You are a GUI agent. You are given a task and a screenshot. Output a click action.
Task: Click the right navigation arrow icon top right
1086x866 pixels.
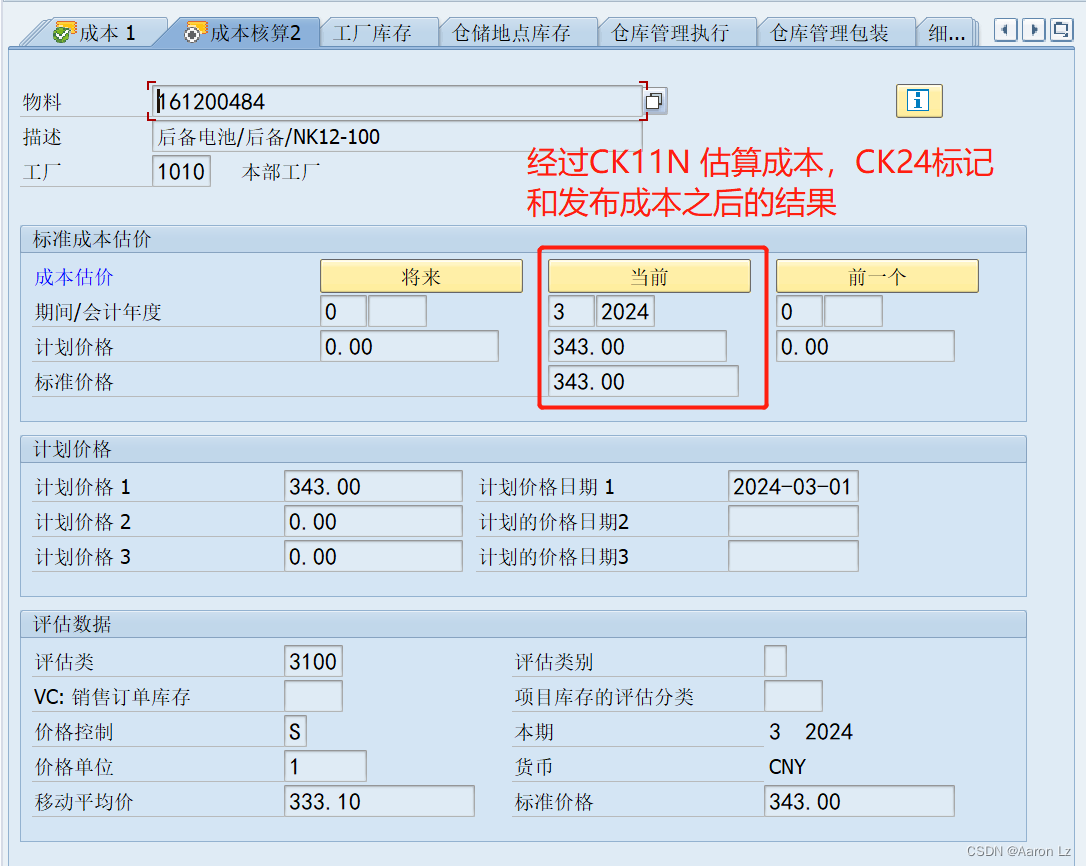click(x=1033, y=30)
